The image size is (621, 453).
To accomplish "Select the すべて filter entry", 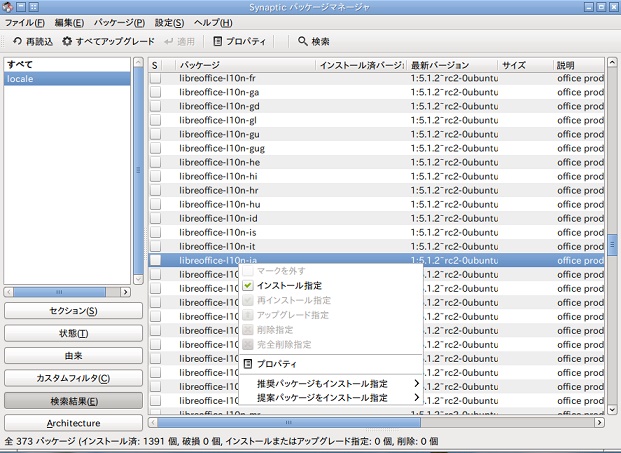I will point(67,65).
